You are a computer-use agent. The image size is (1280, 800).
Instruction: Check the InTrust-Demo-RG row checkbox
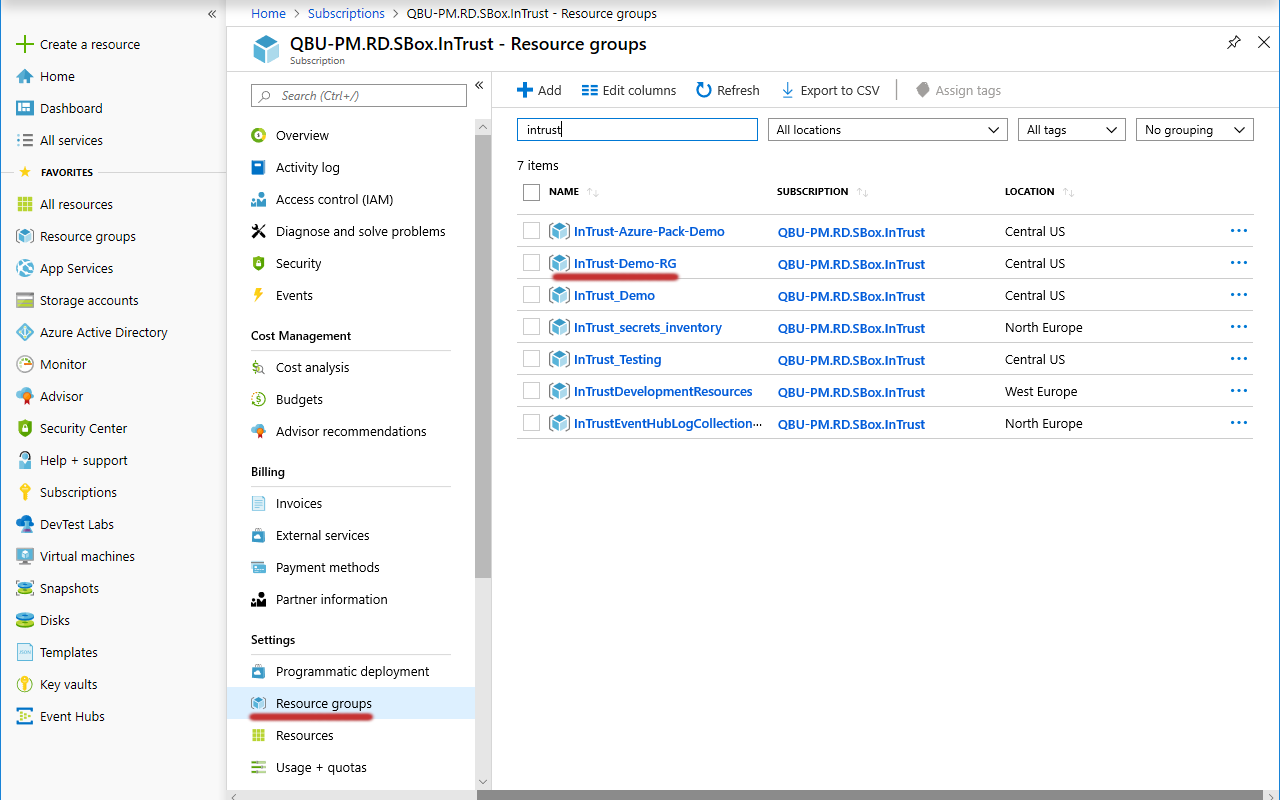(531, 263)
